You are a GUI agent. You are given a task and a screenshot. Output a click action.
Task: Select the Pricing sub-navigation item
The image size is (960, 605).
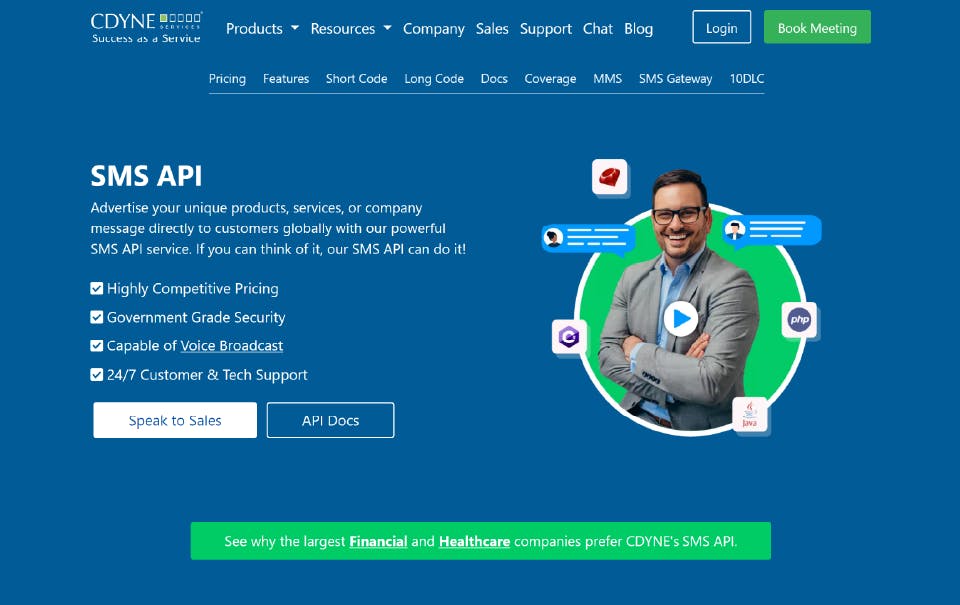[227, 78]
